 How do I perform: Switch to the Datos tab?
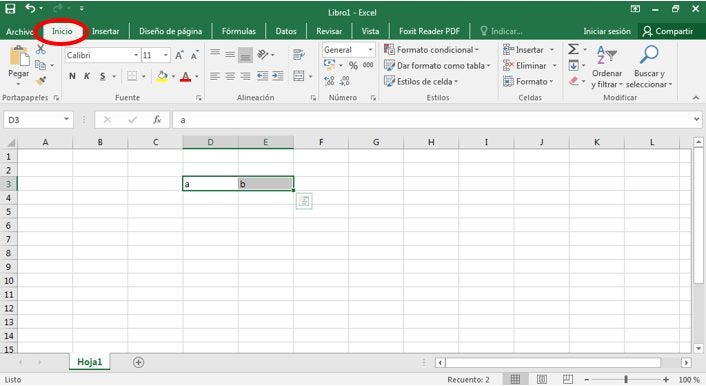[286, 31]
